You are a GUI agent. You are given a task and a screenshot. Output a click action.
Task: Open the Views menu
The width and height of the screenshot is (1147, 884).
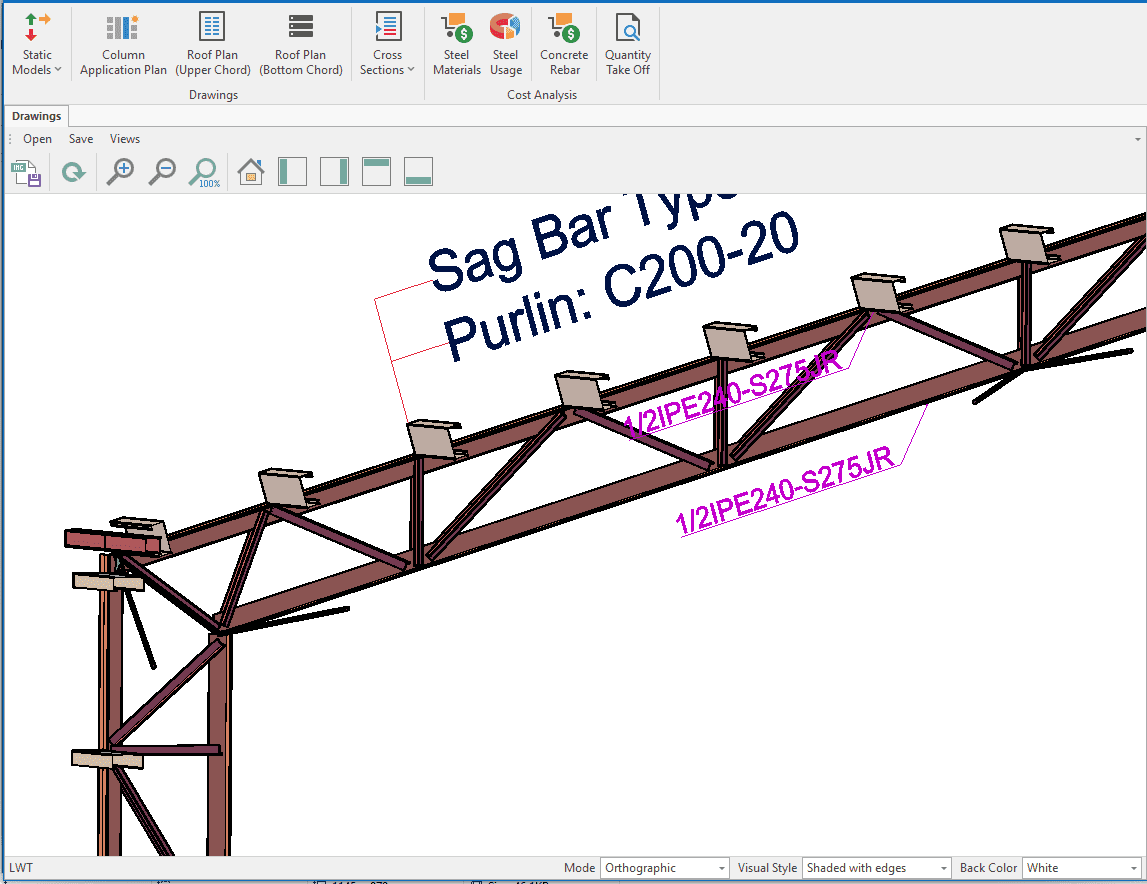point(125,139)
